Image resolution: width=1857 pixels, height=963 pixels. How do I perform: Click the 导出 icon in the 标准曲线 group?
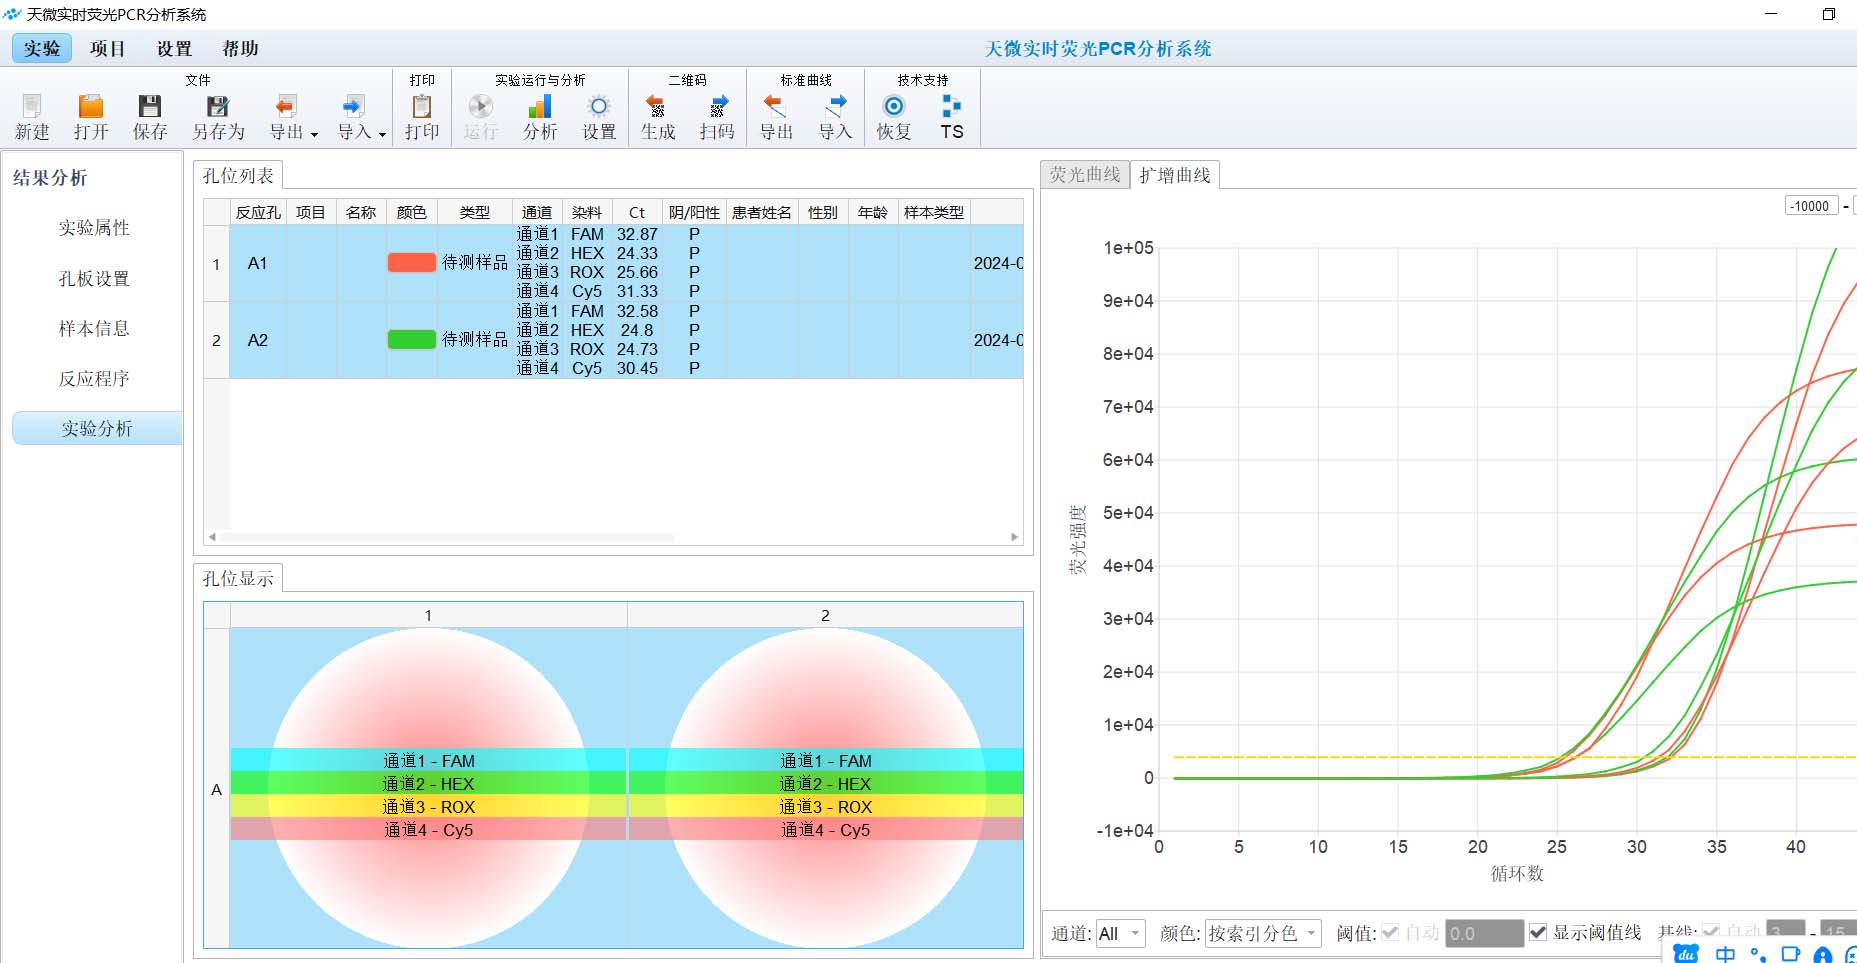tap(775, 106)
